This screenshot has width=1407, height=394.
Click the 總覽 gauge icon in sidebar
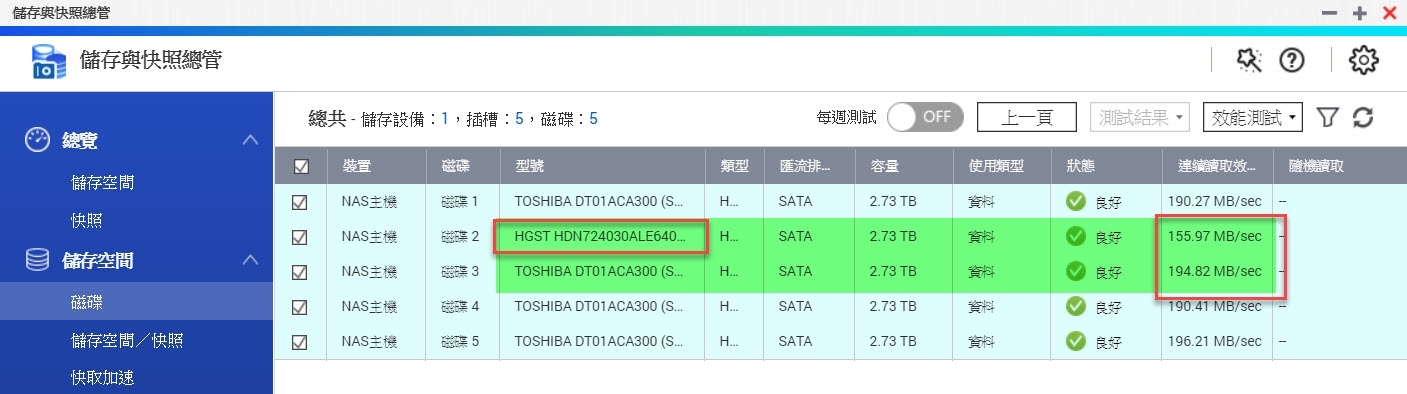pyautogui.click(x=38, y=140)
